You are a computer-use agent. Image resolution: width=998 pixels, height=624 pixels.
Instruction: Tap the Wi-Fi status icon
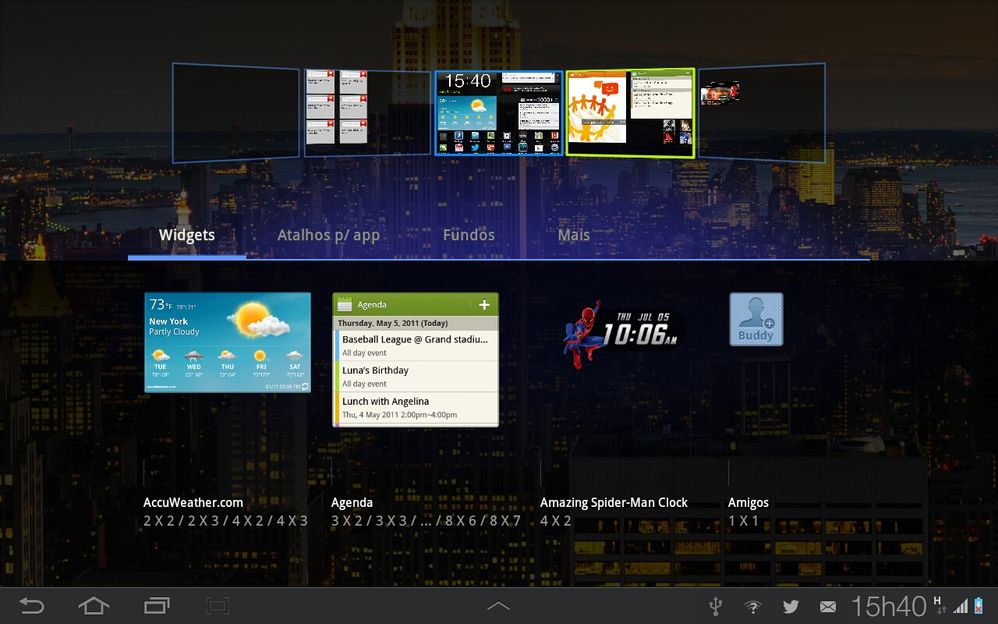coord(753,606)
